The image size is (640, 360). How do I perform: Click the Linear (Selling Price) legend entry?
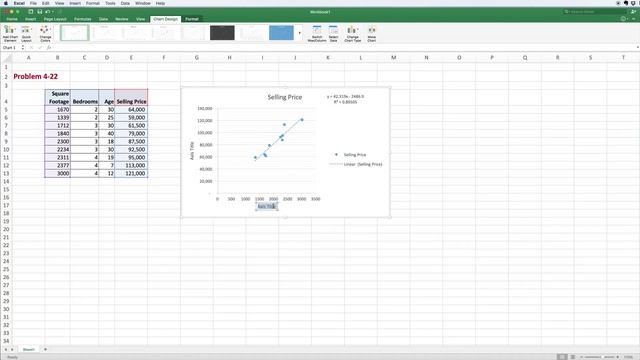coord(356,164)
